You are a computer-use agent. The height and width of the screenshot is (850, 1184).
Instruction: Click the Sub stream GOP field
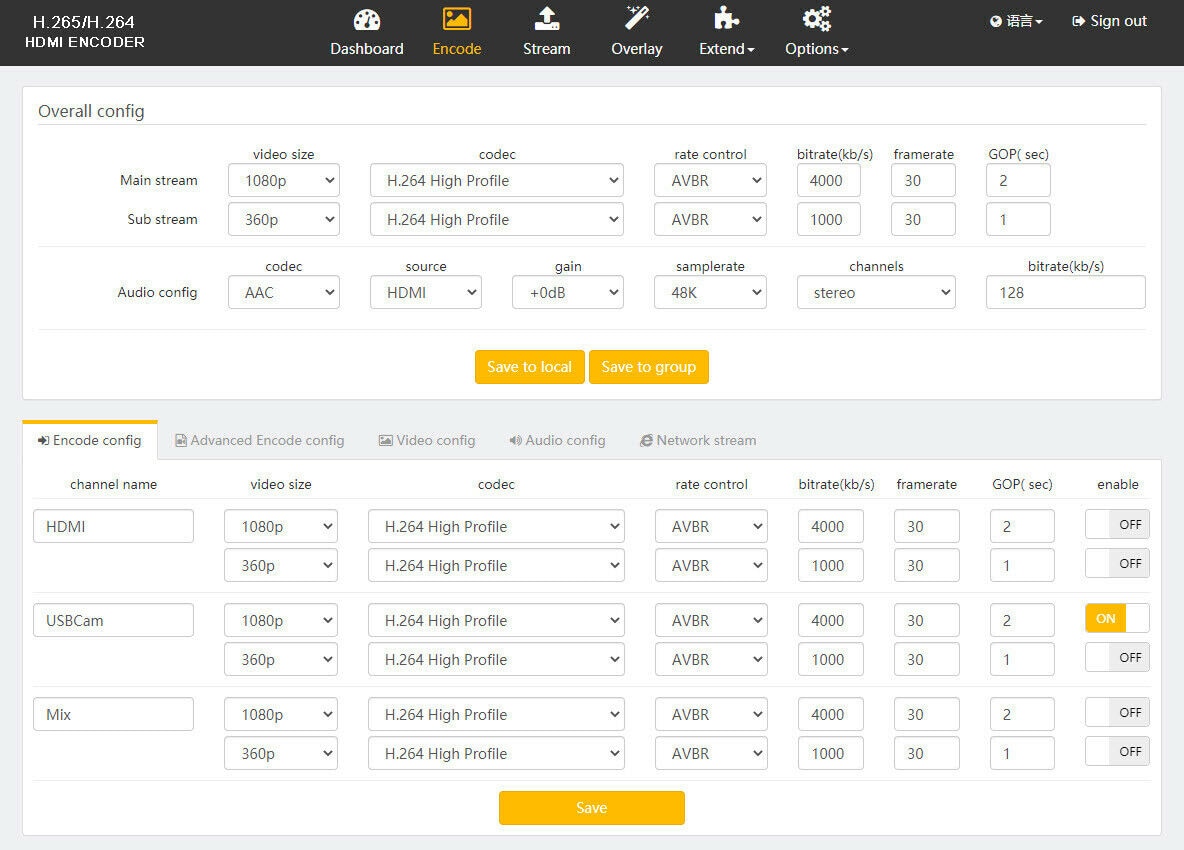1018,220
